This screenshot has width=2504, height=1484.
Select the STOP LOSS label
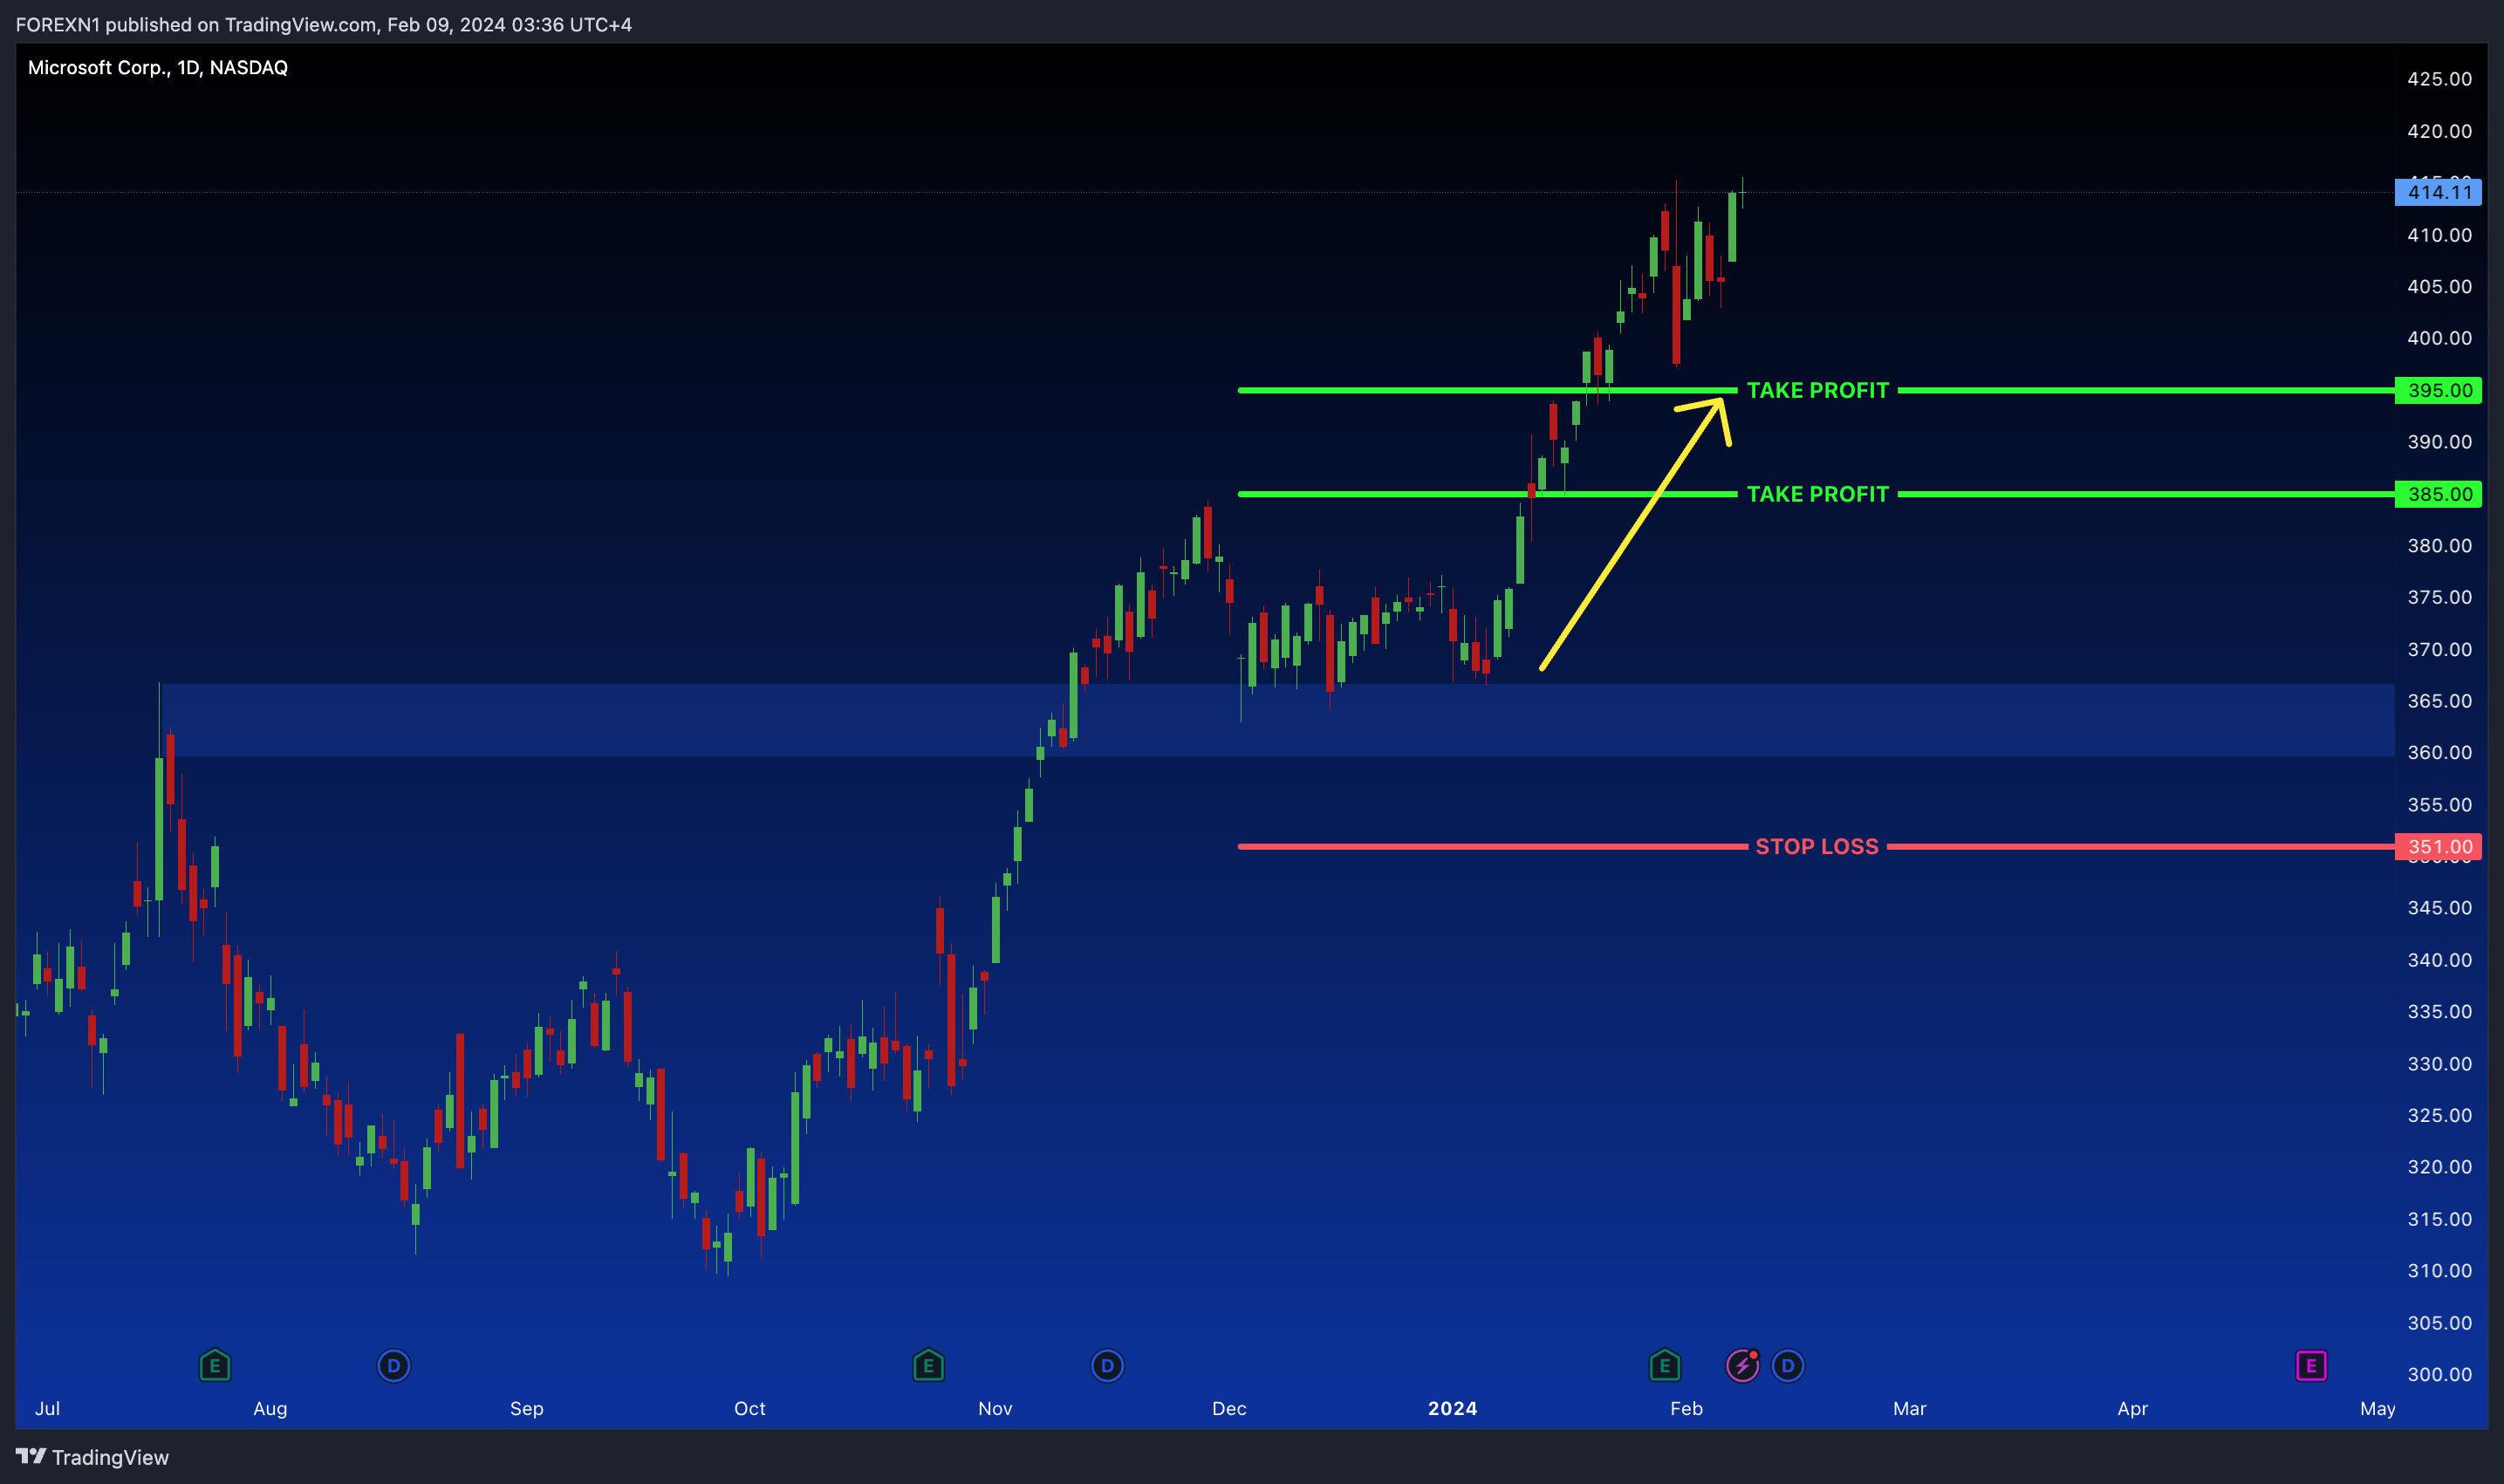1817,847
